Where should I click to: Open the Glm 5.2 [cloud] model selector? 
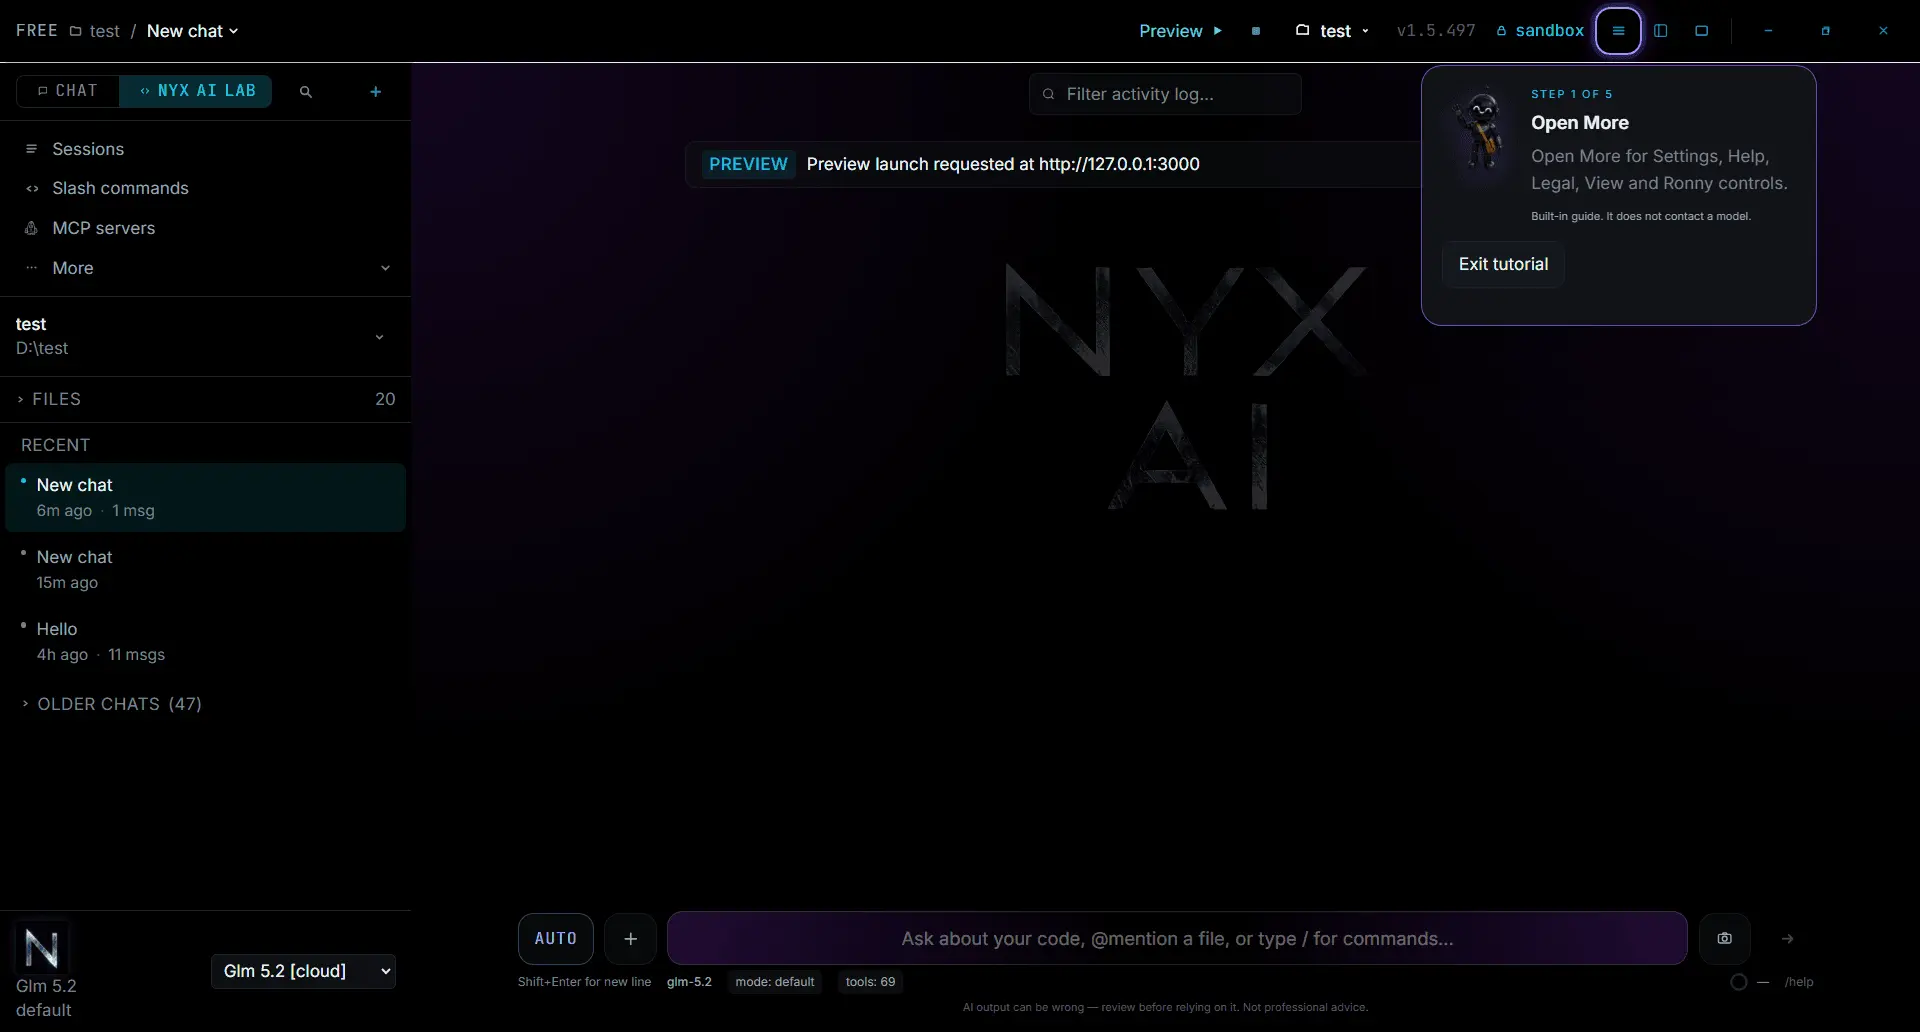[304, 971]
